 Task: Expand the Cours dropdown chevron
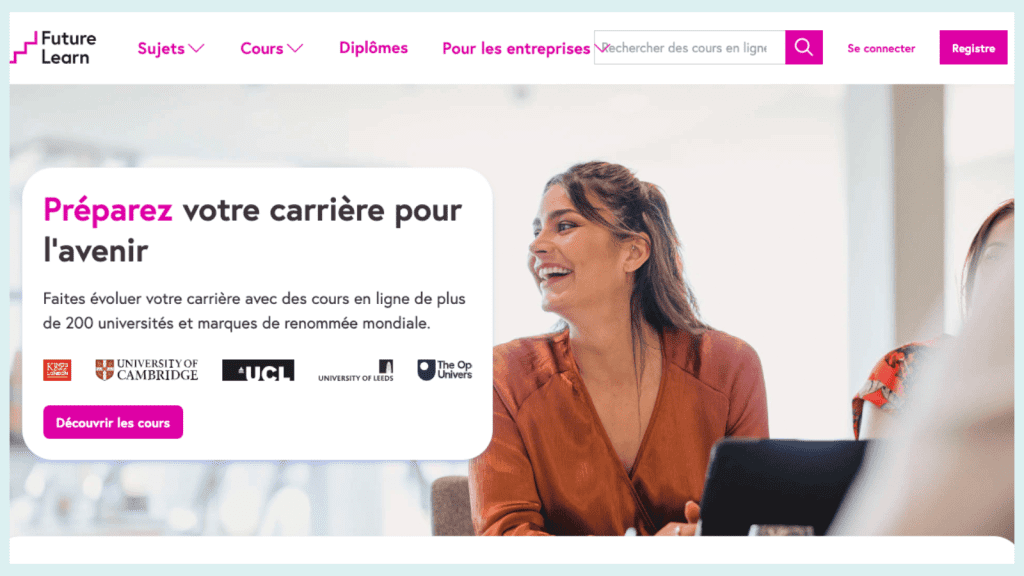tap(295, 48)
